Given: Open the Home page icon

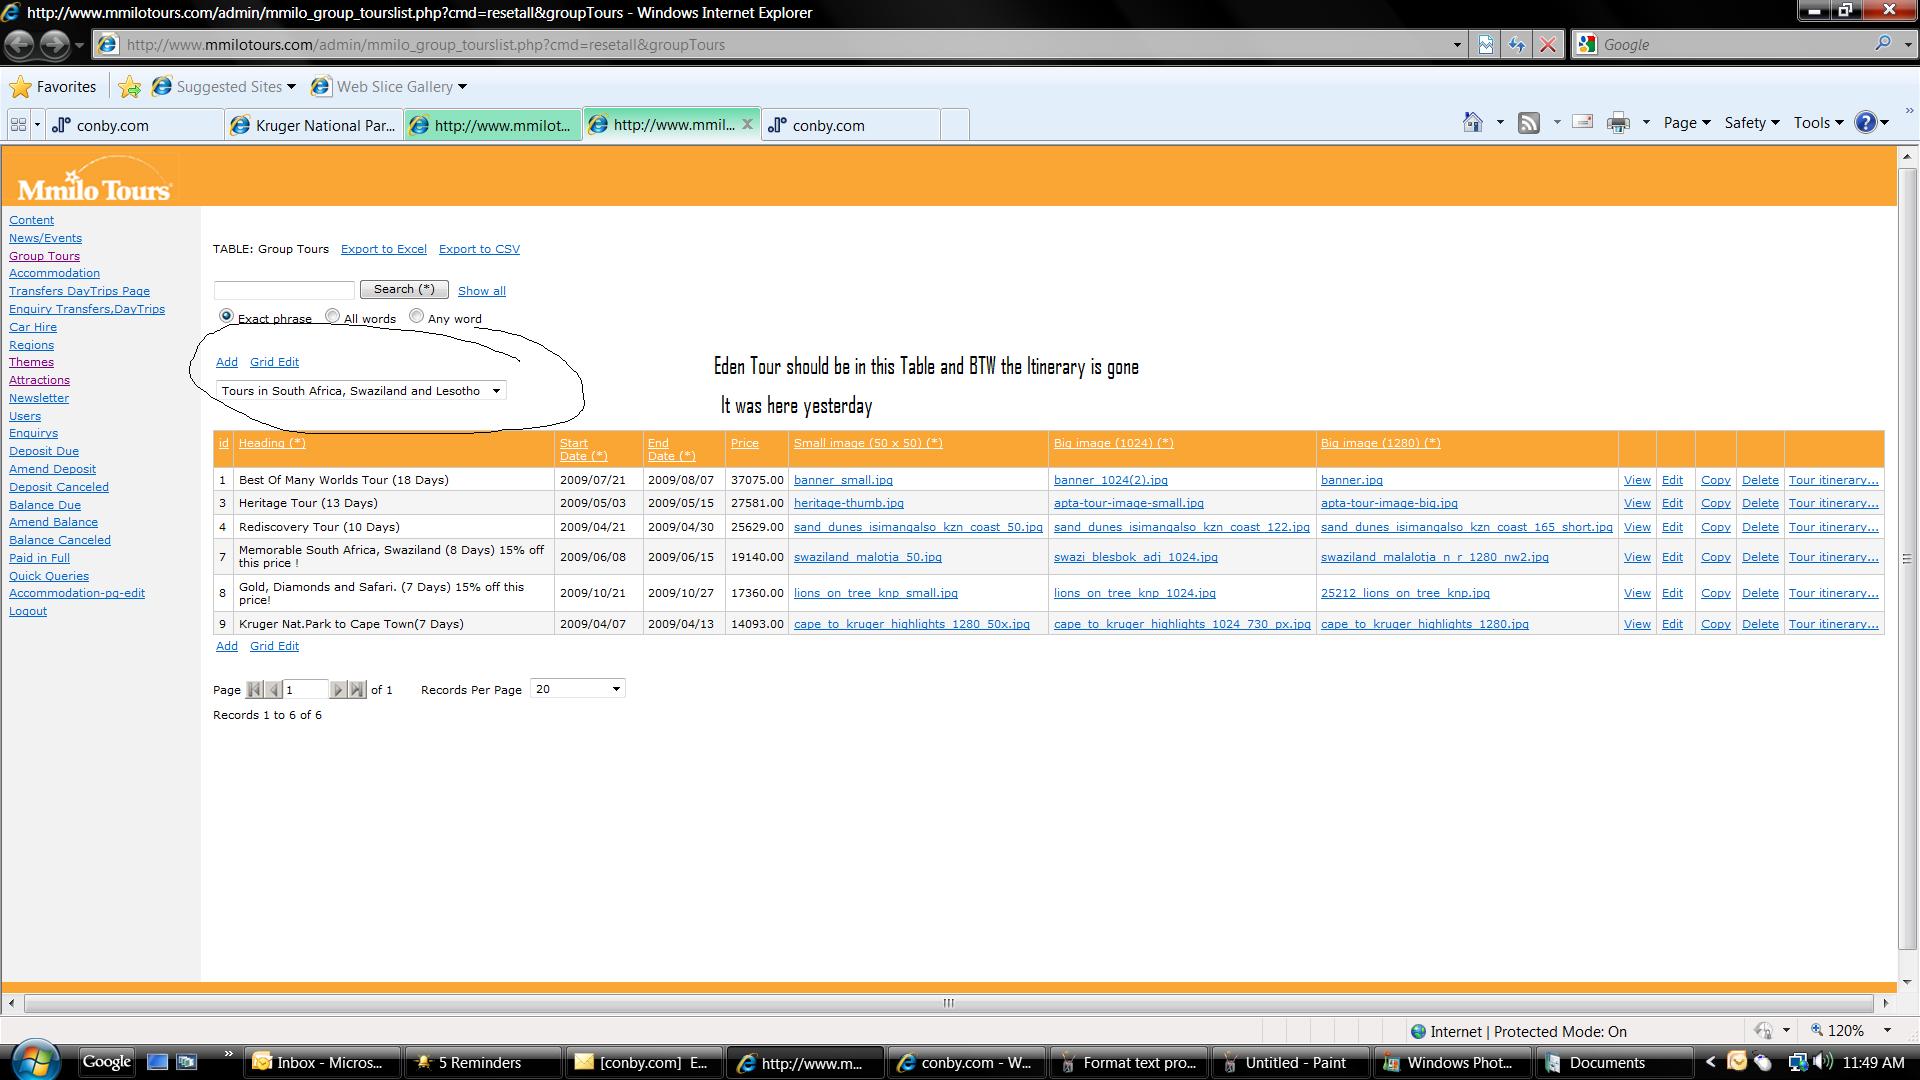Looking at the screenshot, I should click(x=1472, y=123).
